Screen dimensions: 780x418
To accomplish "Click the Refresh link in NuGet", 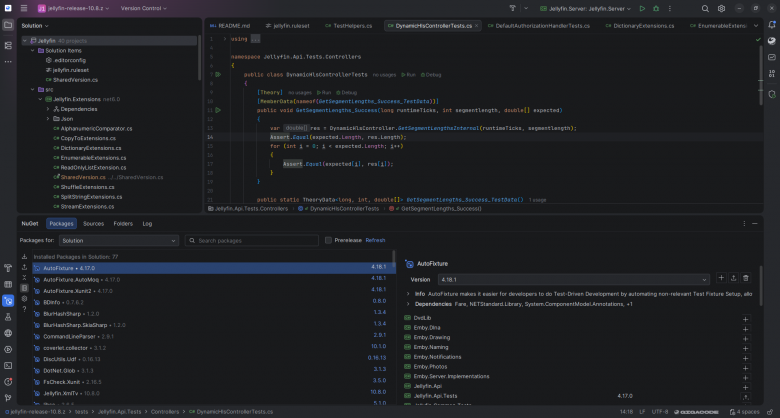I will (x=375, y=240).
